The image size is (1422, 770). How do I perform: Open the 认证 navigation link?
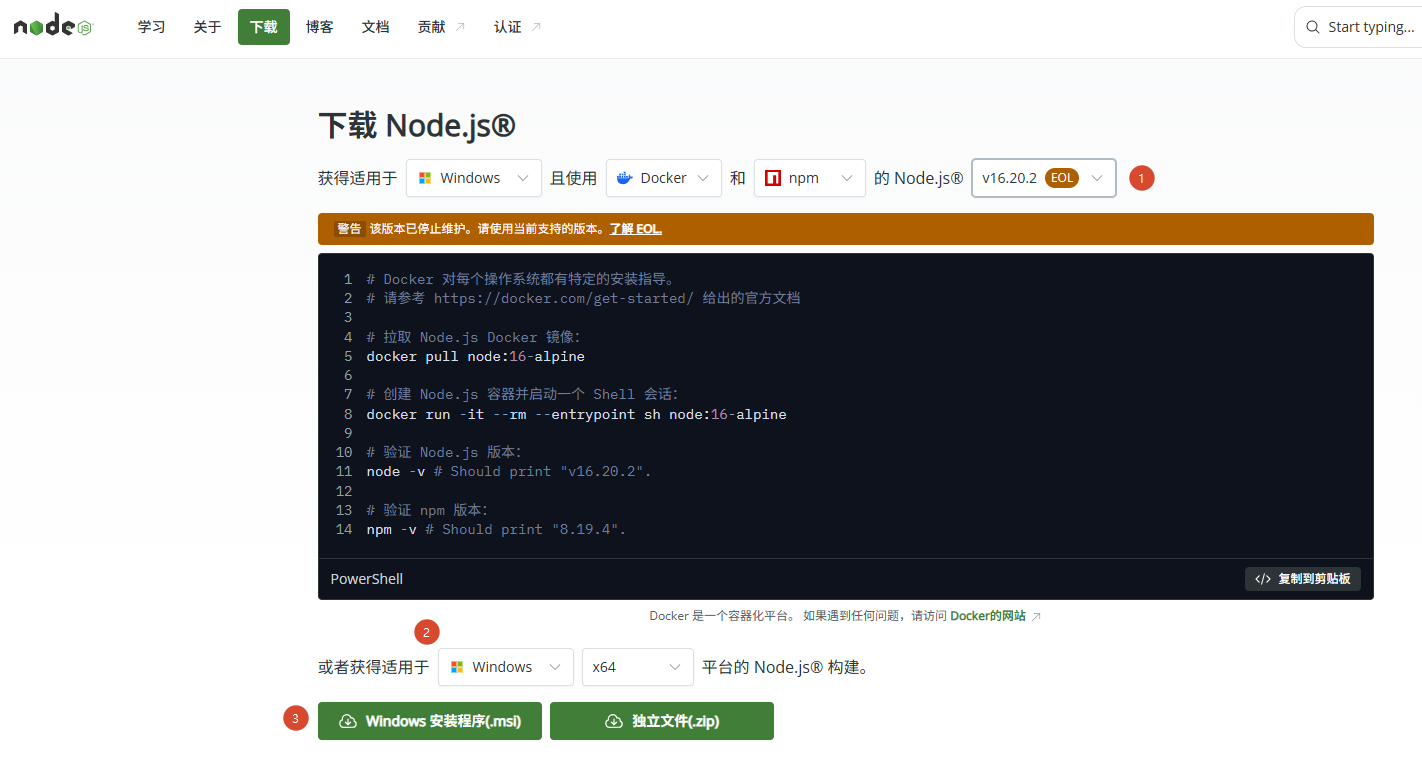point(517,27)
